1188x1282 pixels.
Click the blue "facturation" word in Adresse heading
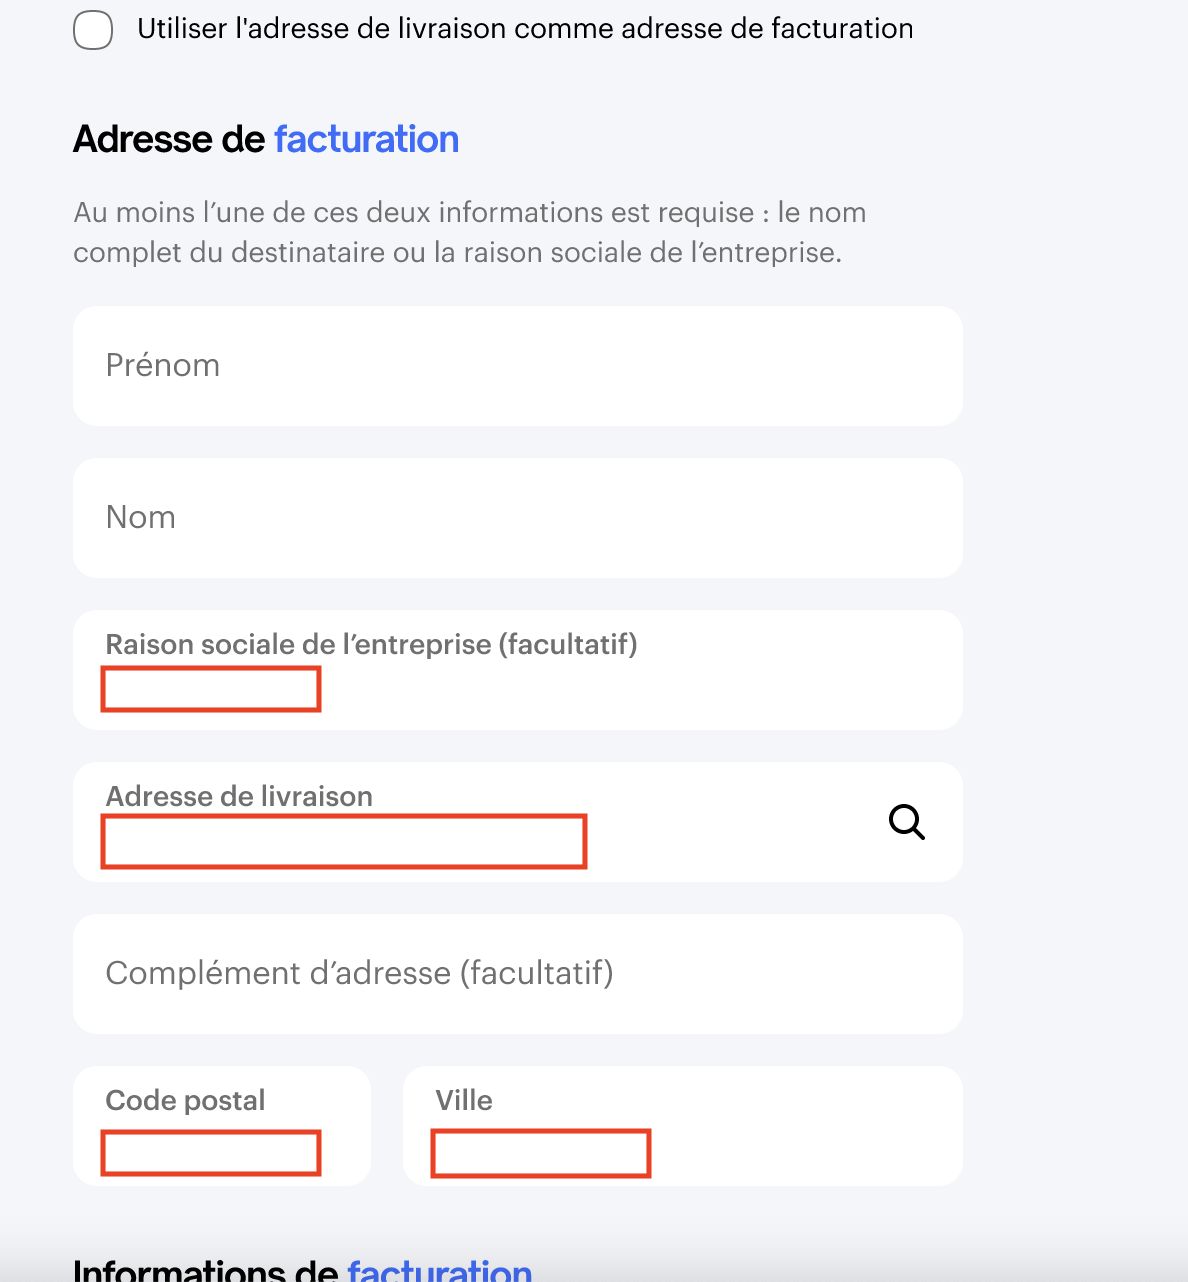(366, 140)
